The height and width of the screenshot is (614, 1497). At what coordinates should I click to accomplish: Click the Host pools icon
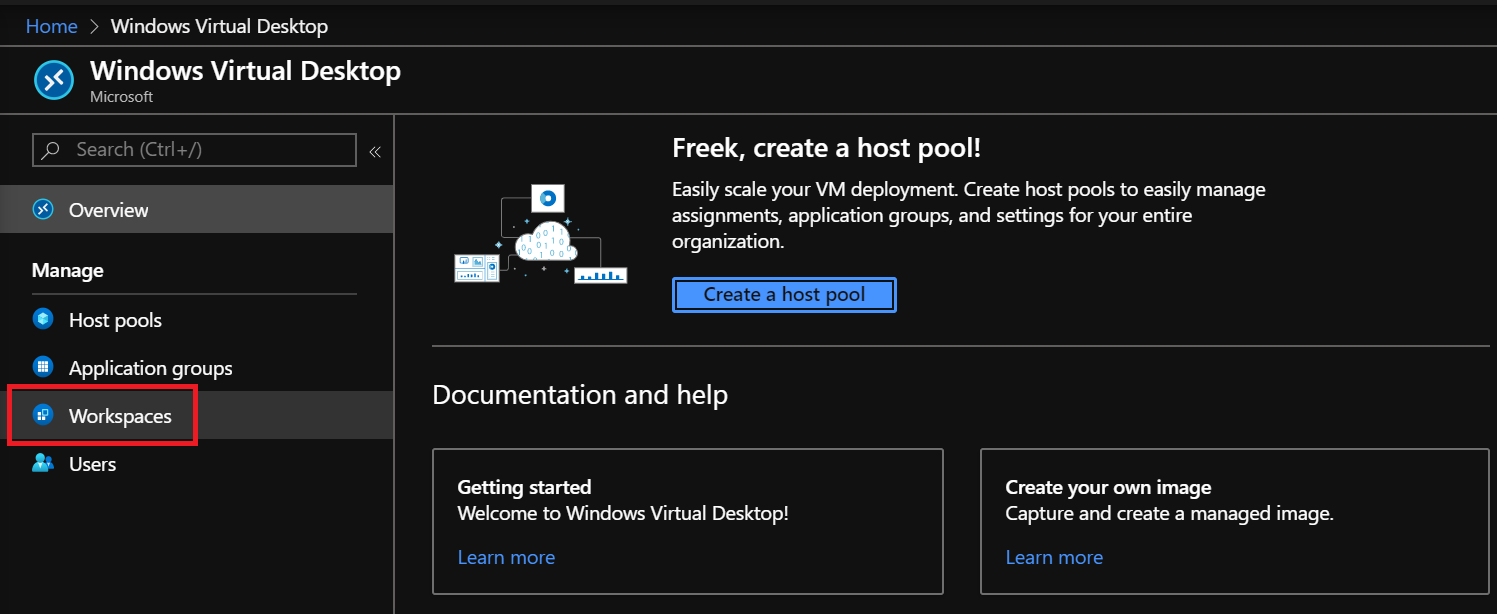pyautogui.click(x=43, y=319)
